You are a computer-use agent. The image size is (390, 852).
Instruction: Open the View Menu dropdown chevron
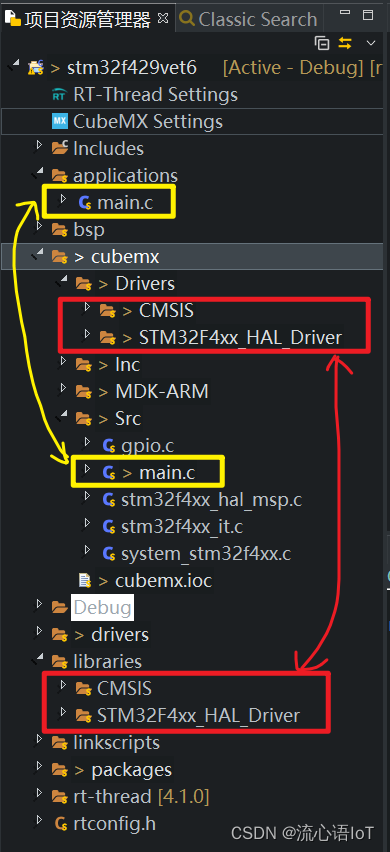click(x=371, y=43)
